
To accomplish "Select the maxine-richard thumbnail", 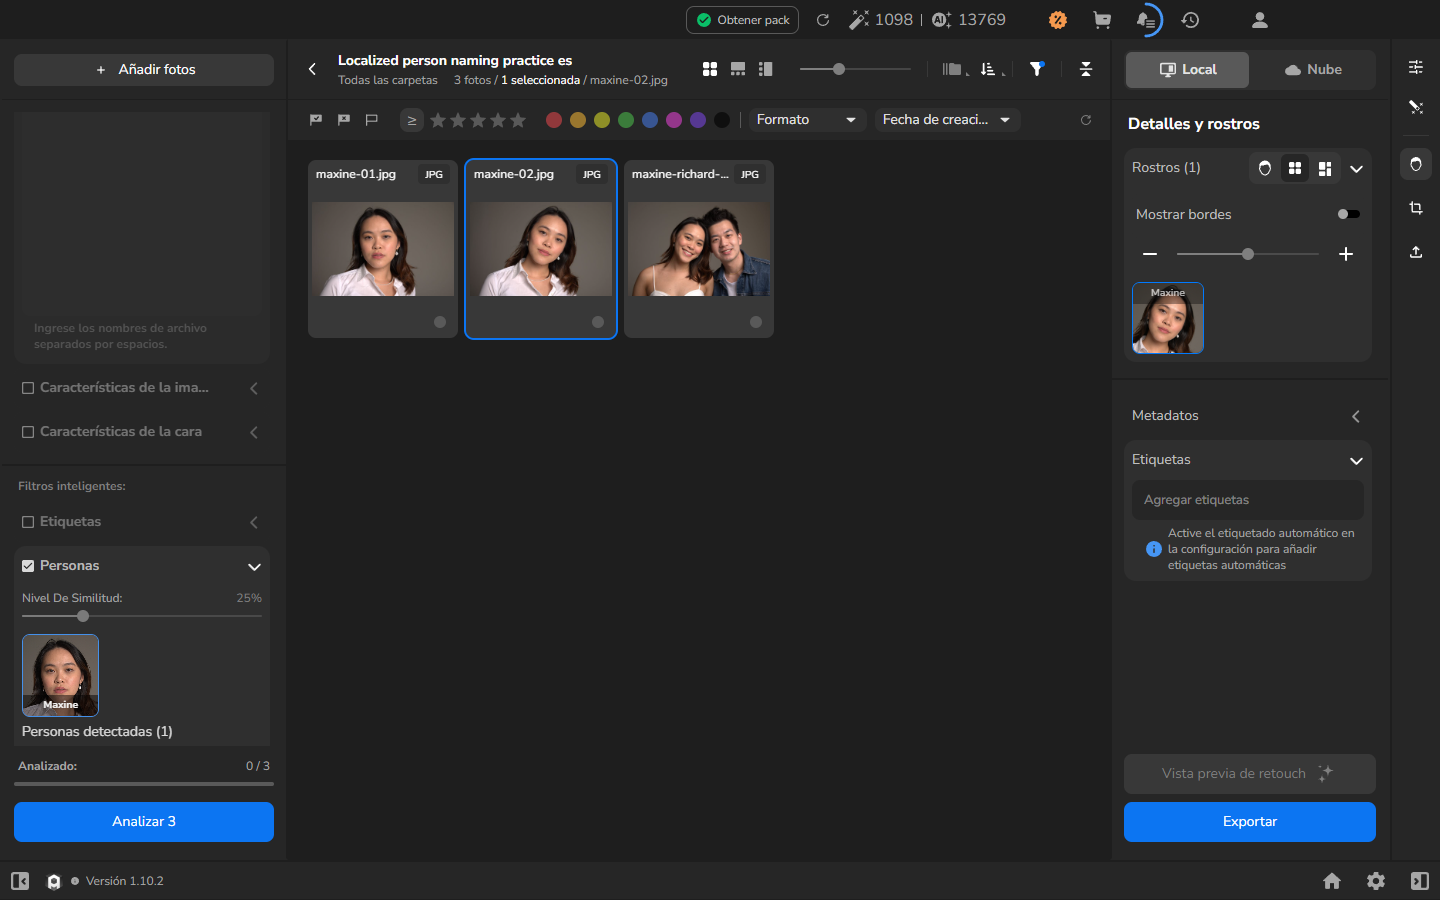I will point(699,249).
